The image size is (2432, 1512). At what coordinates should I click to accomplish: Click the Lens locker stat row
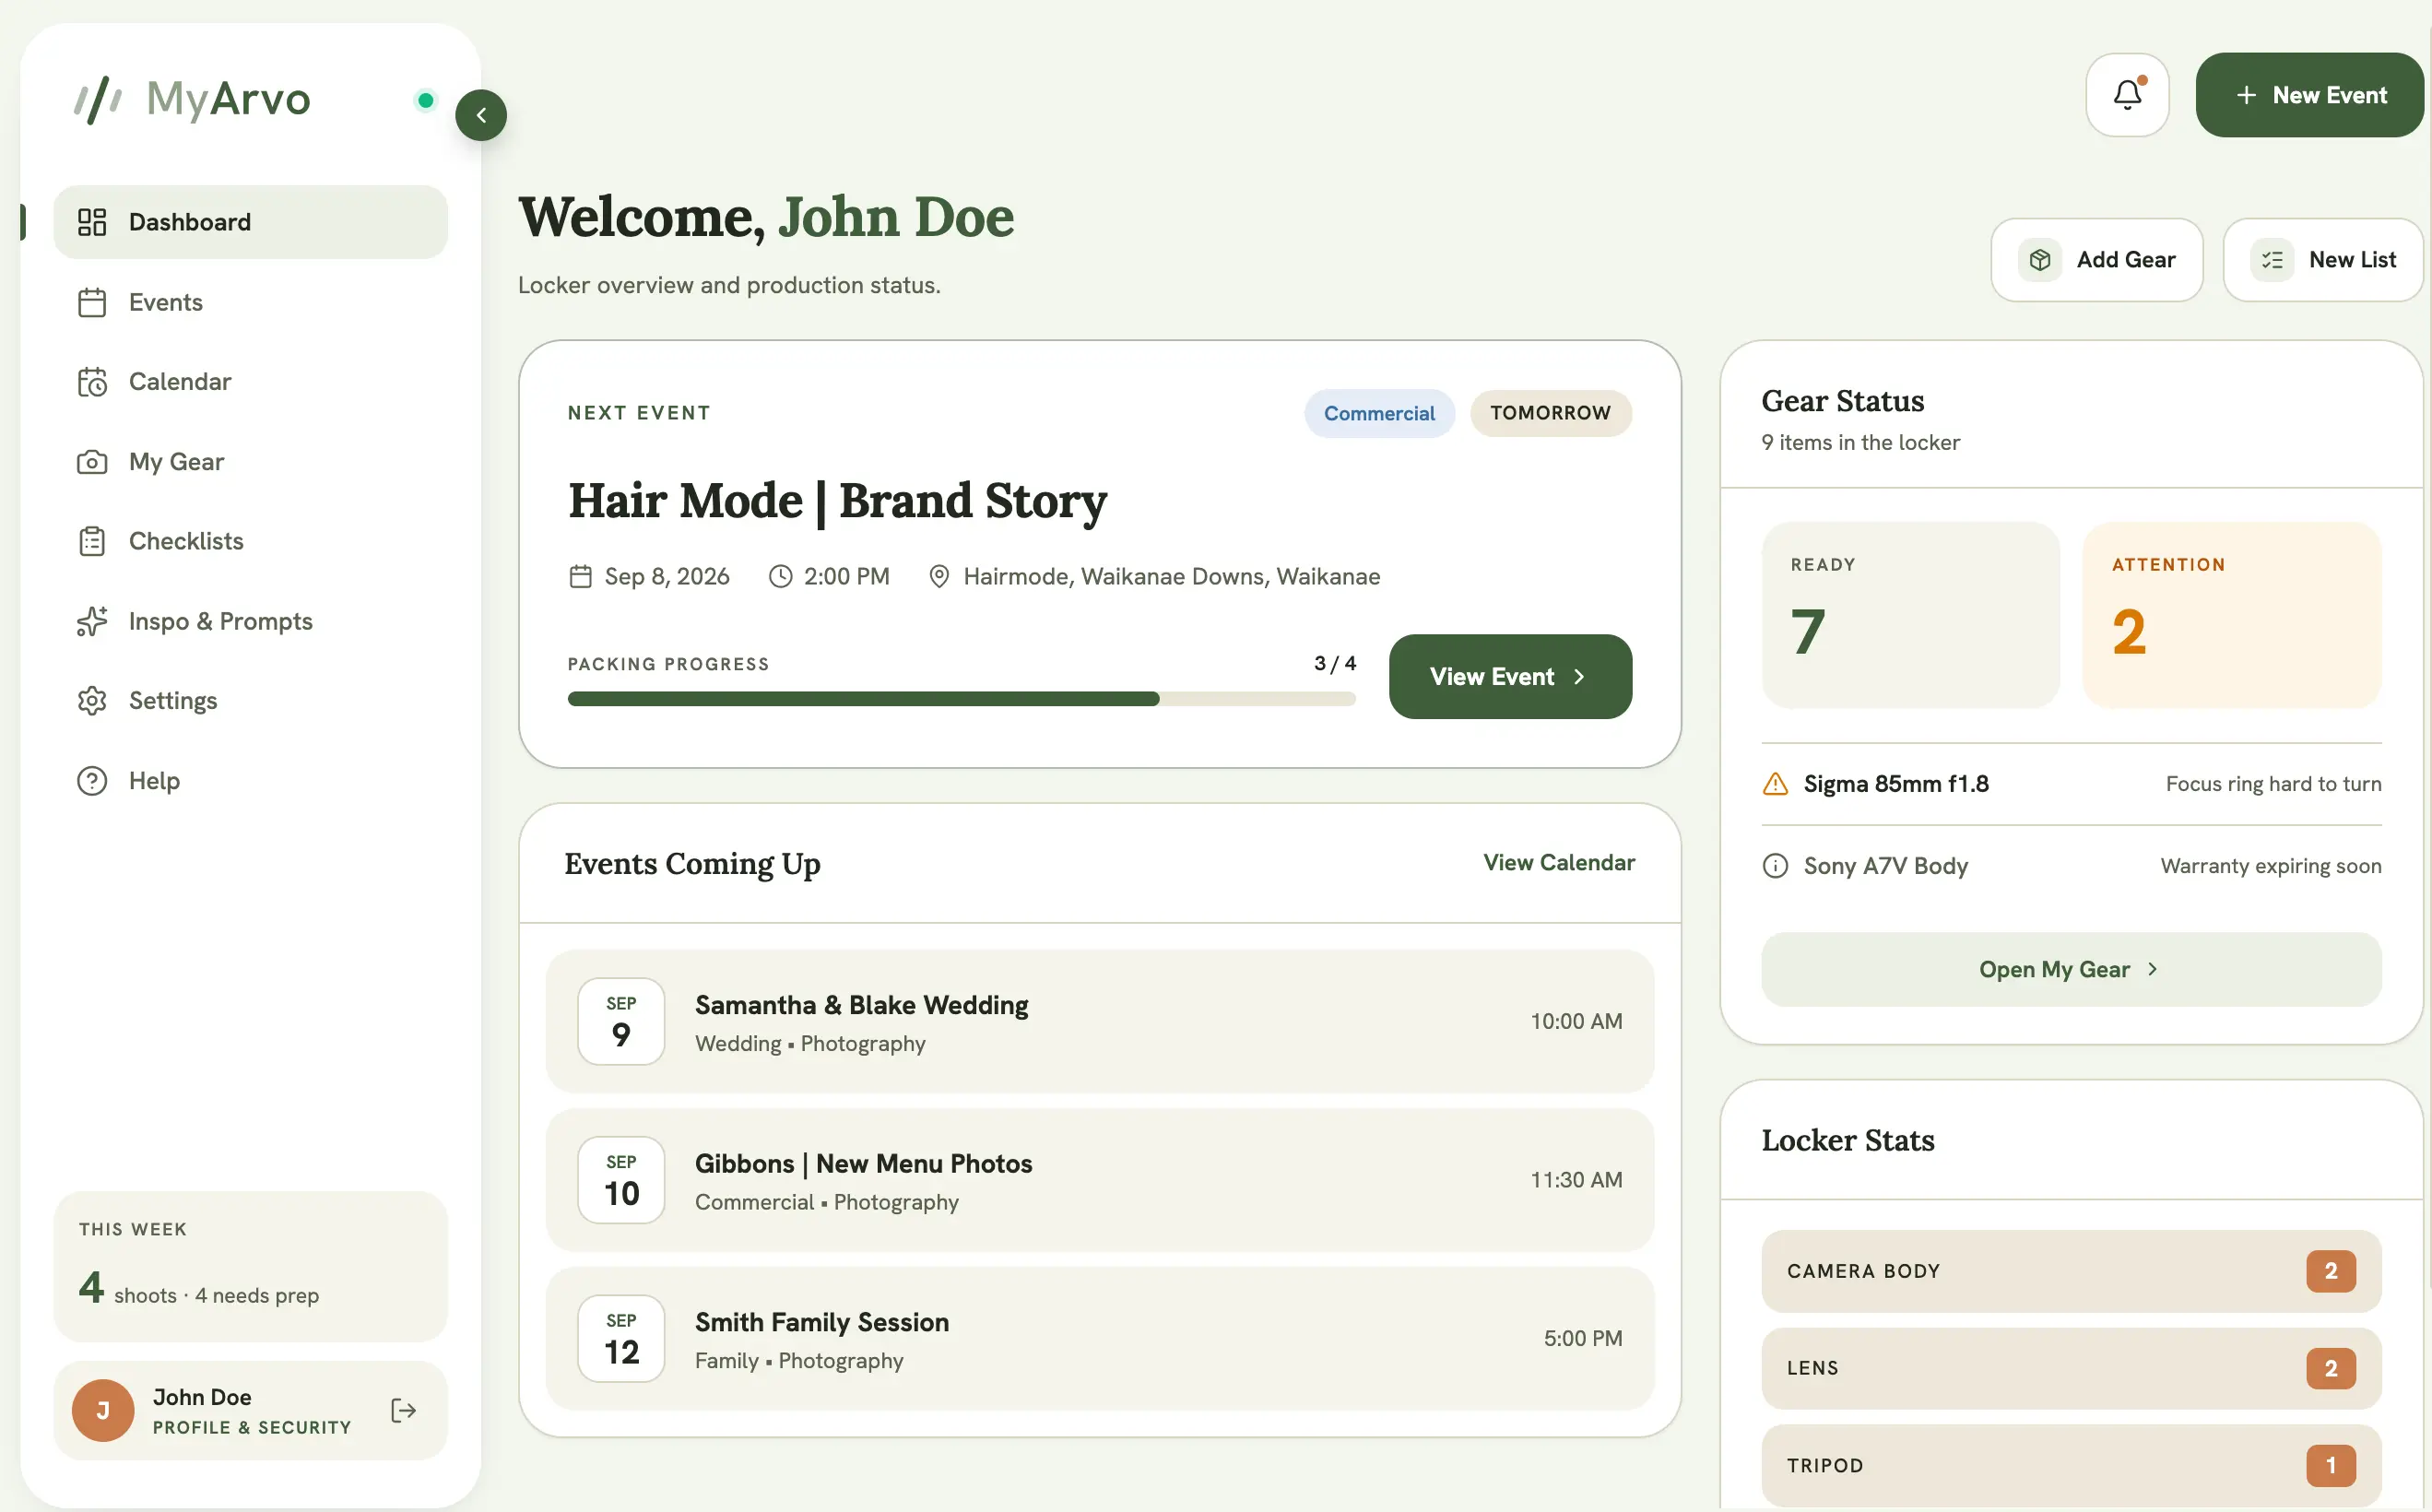[2071, 1369]
